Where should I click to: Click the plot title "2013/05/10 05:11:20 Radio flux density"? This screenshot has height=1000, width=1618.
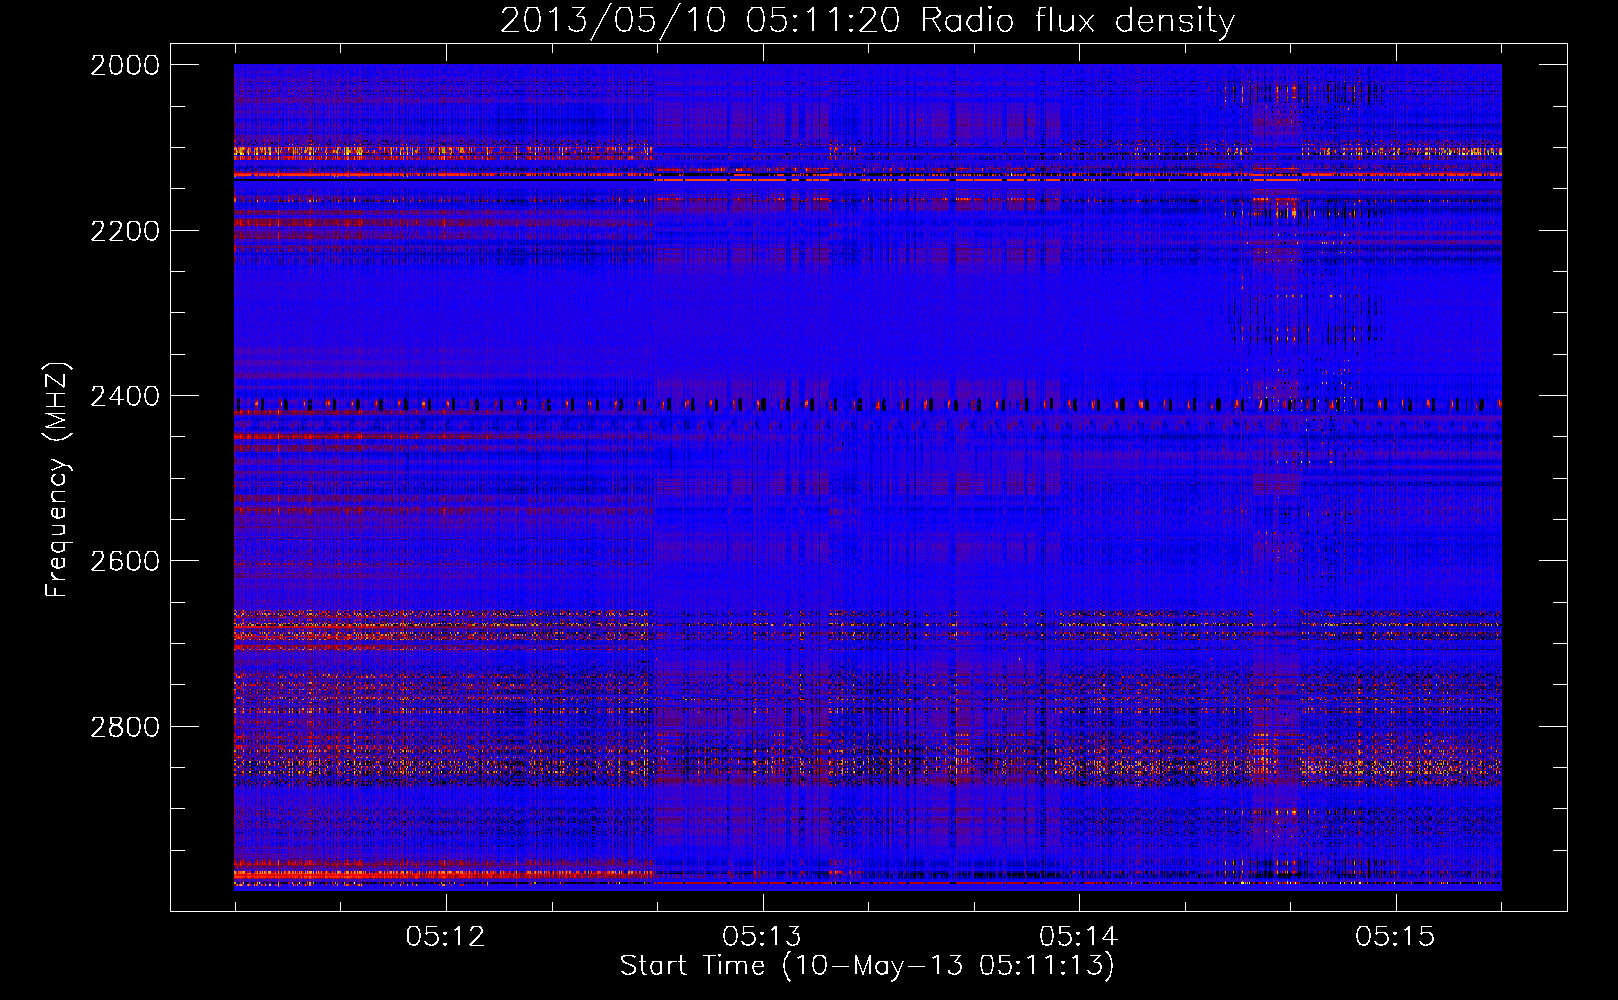867,20
